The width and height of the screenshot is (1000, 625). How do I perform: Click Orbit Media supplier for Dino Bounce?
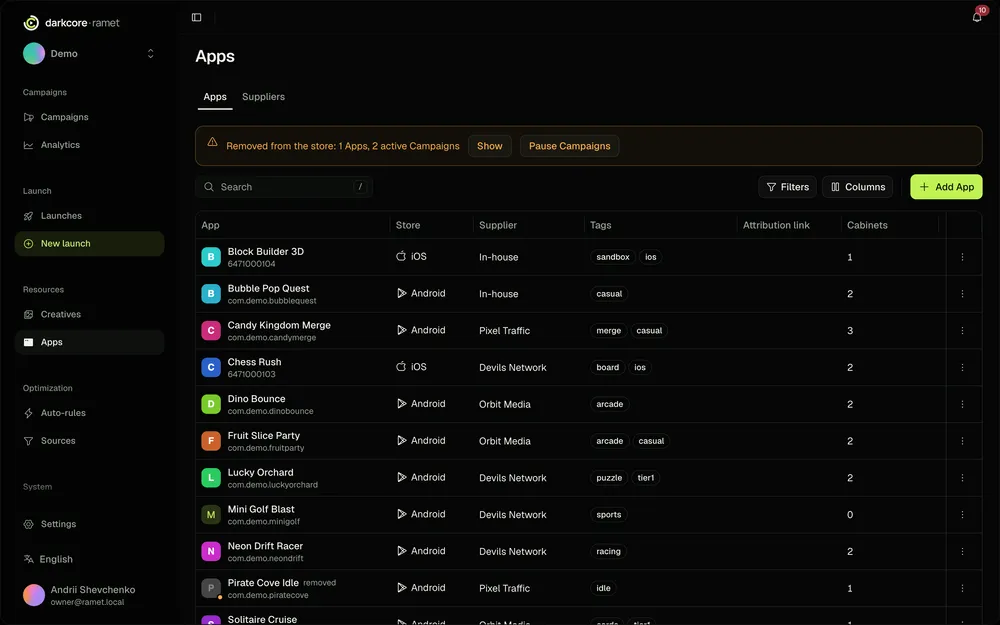pos(504,404)
